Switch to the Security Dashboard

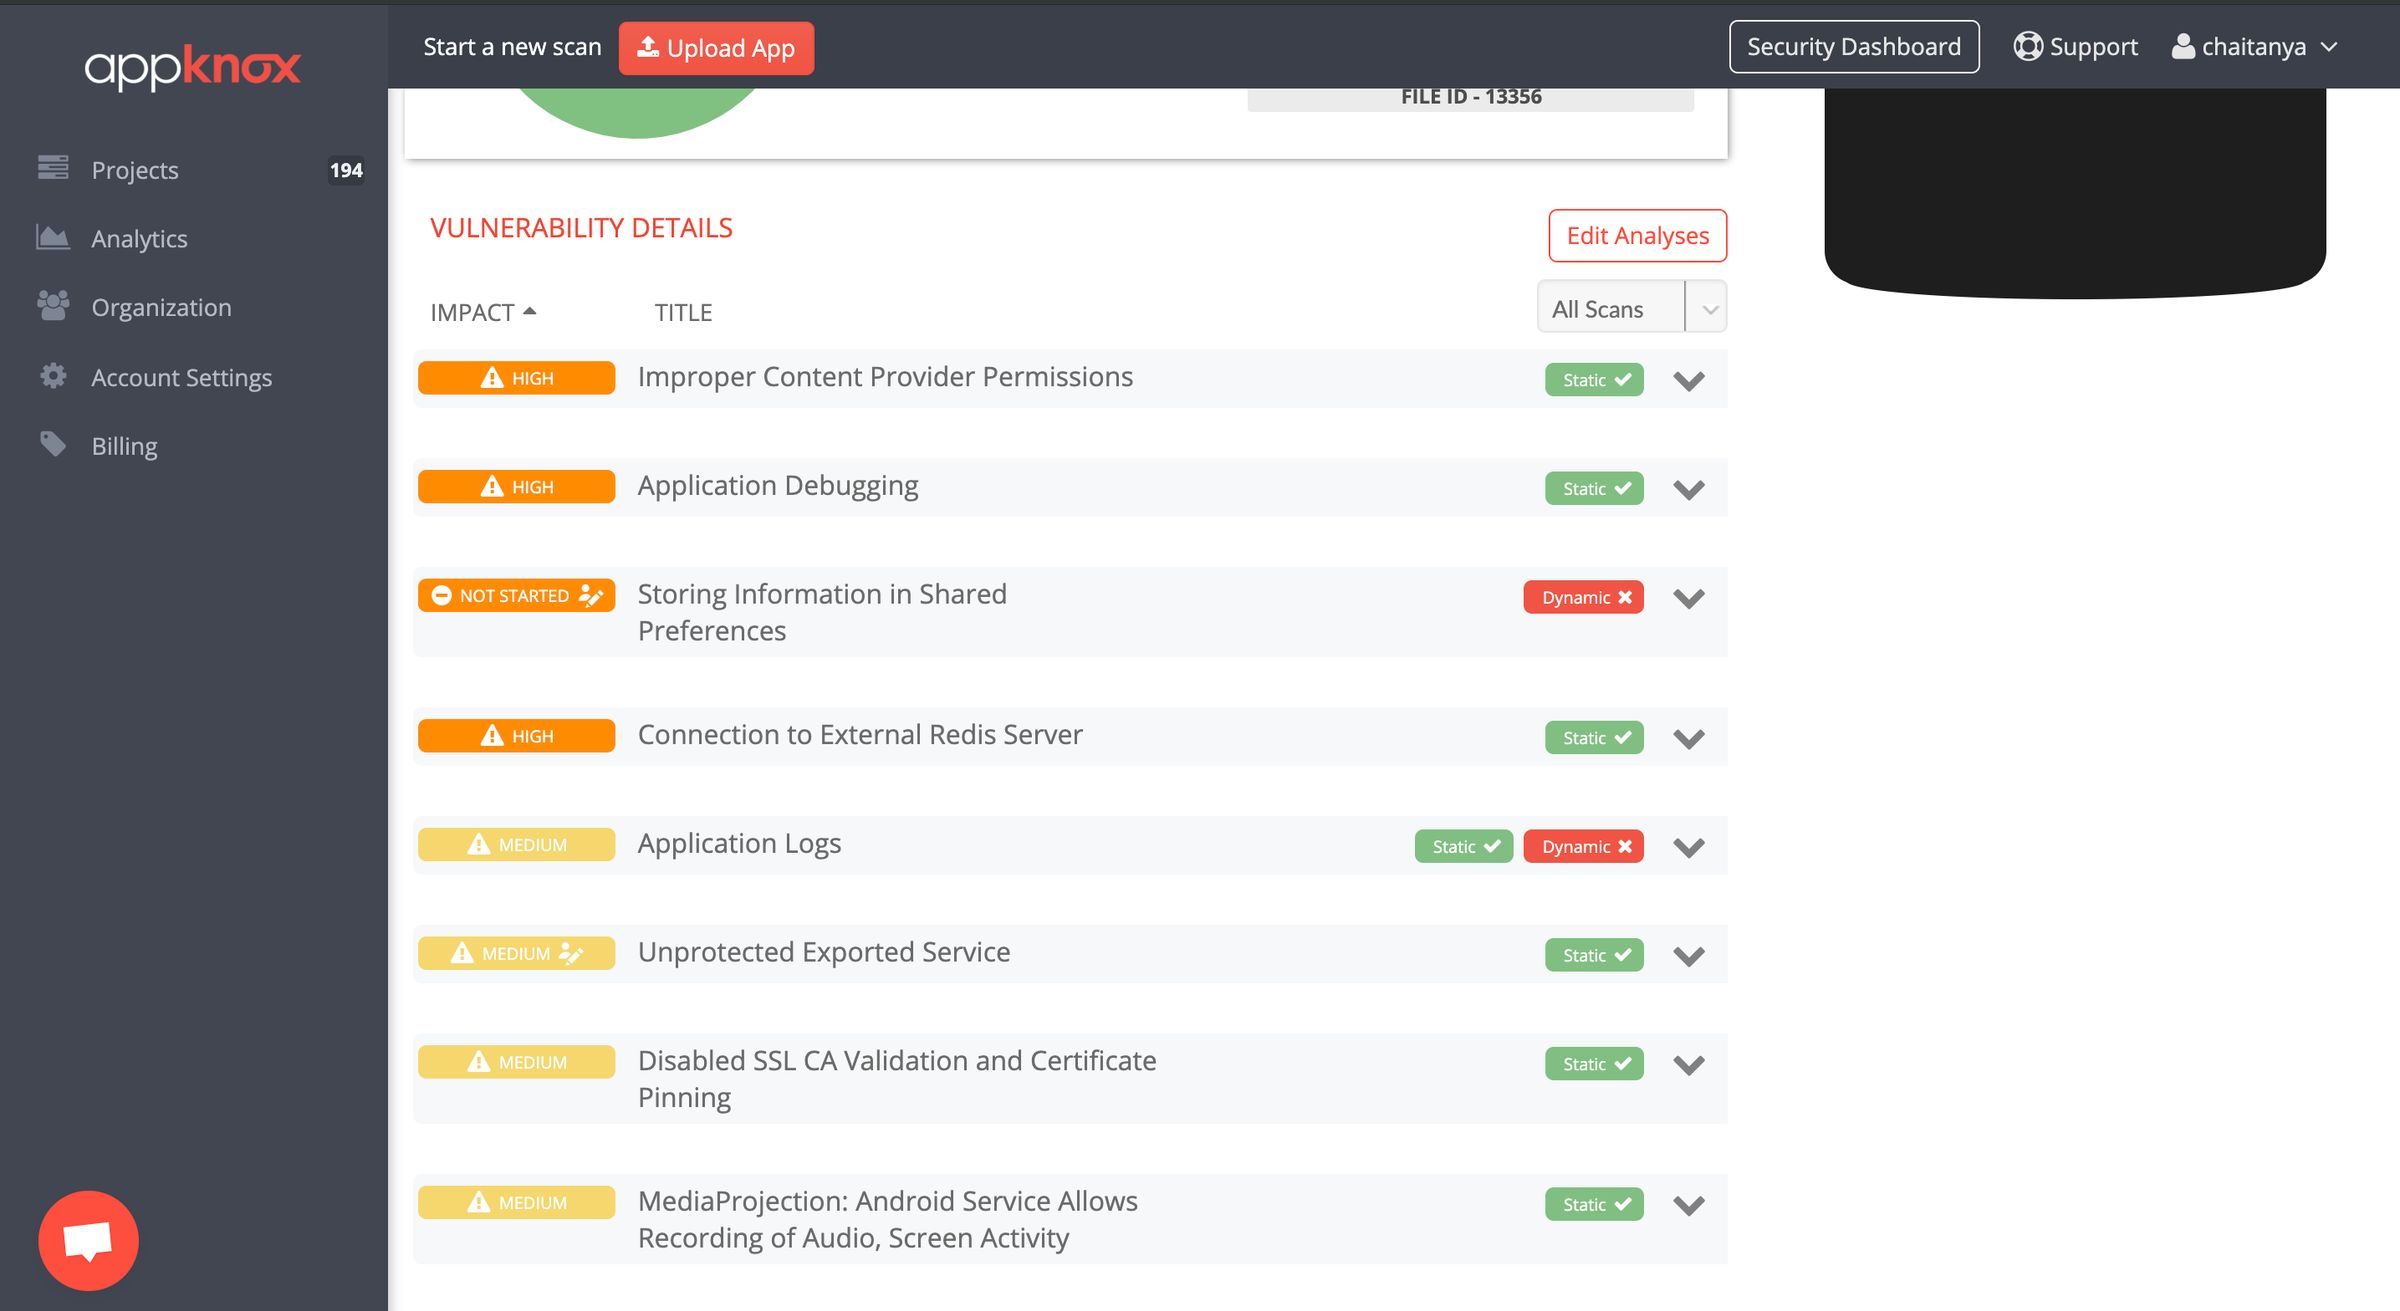pyautogui.click(x=1853, y=46)
